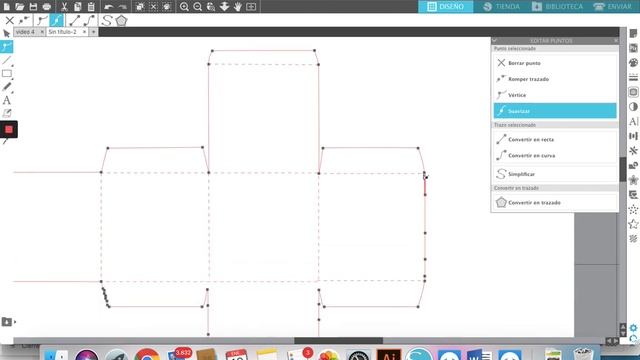Collapse the Editar Puntos panel chevron
The image size is (640, 360).
click(494, 40)
